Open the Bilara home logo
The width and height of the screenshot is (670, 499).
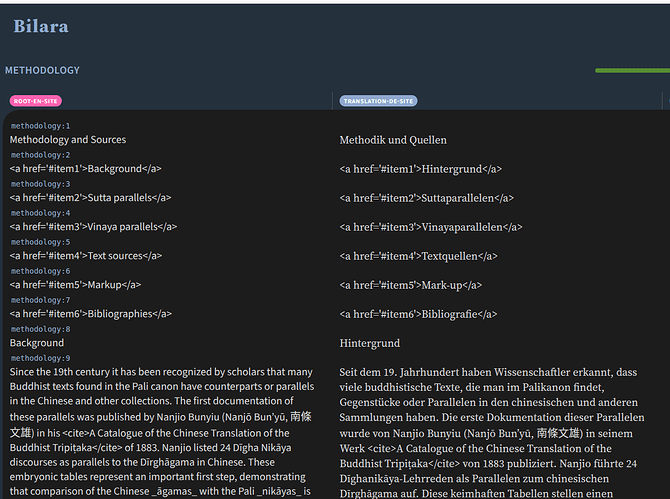tap(41, 26)
